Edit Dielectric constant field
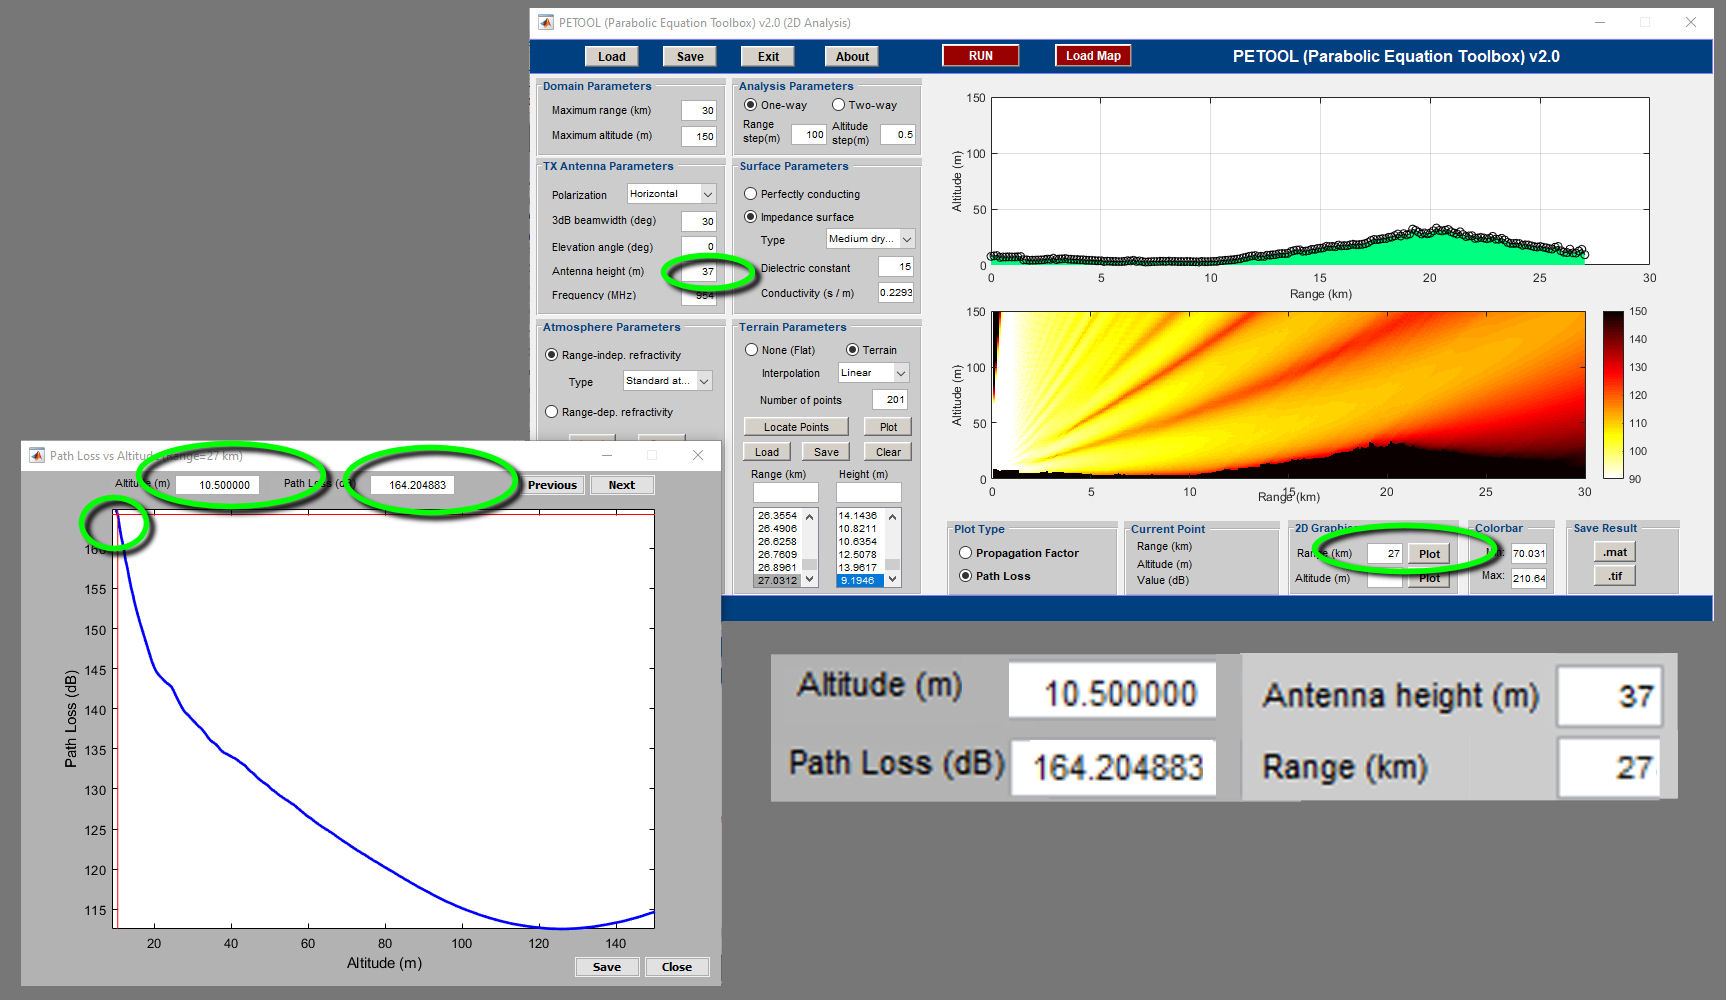Screen dimensions: 1726x1000 (896, 267)
